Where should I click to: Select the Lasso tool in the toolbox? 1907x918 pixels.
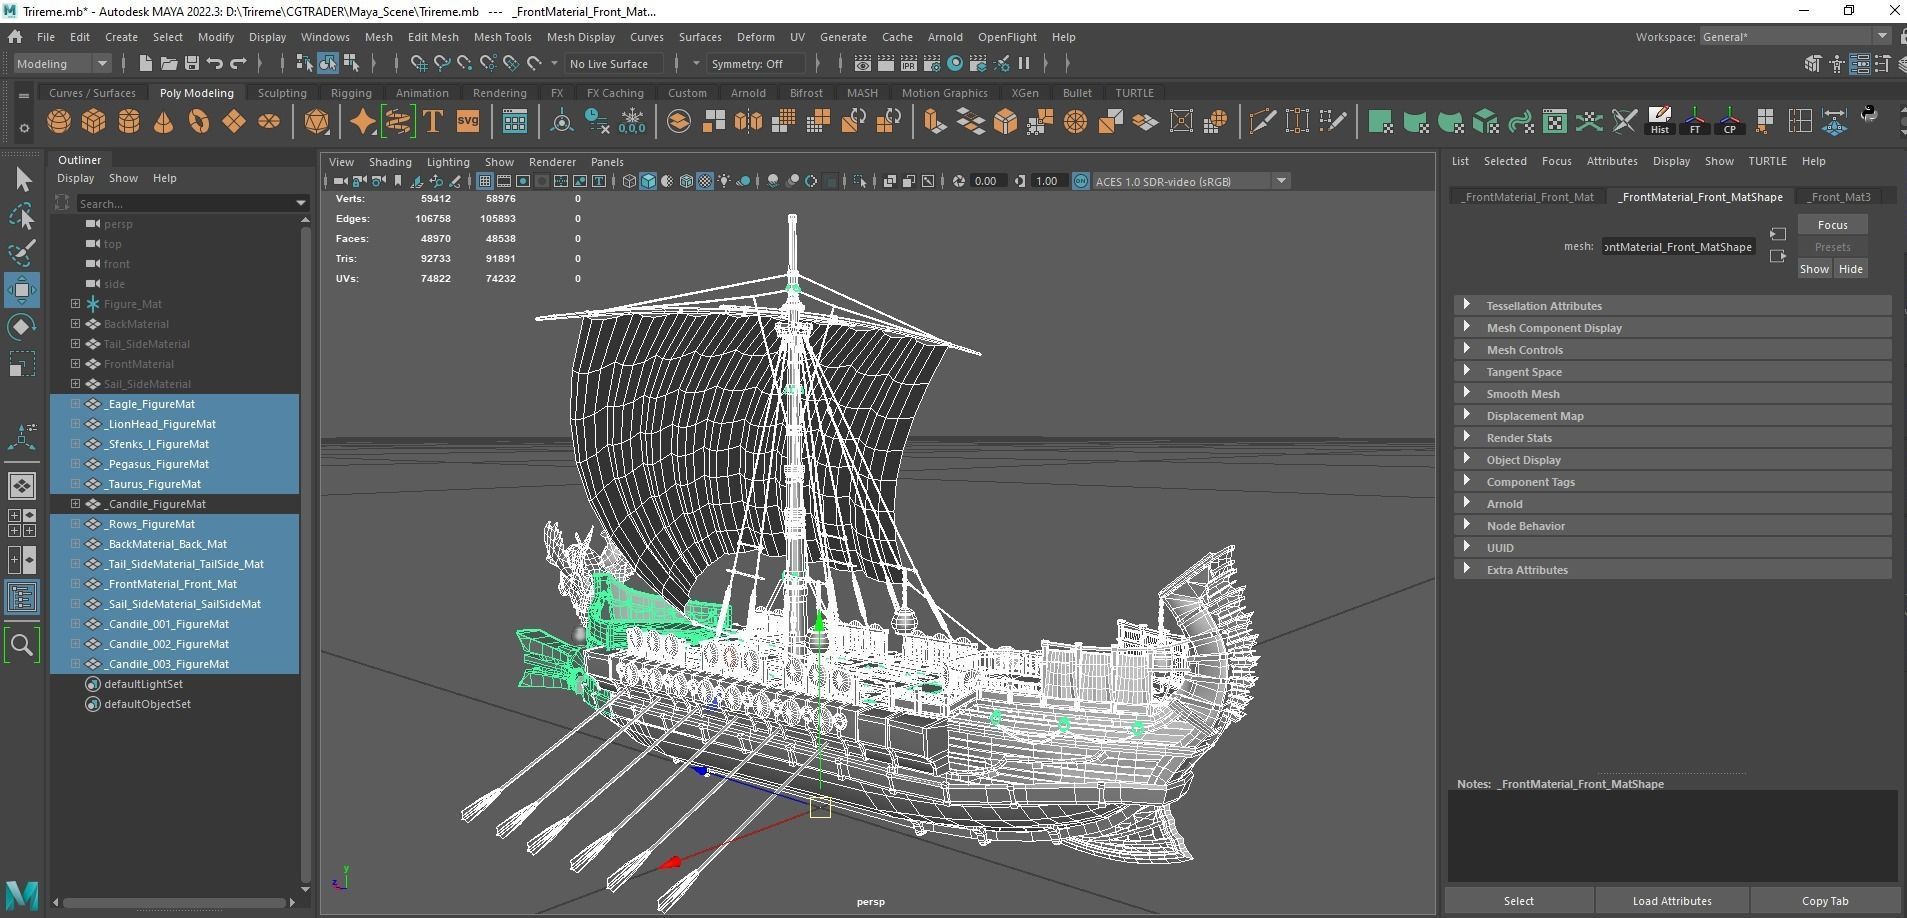coord(22,216)
